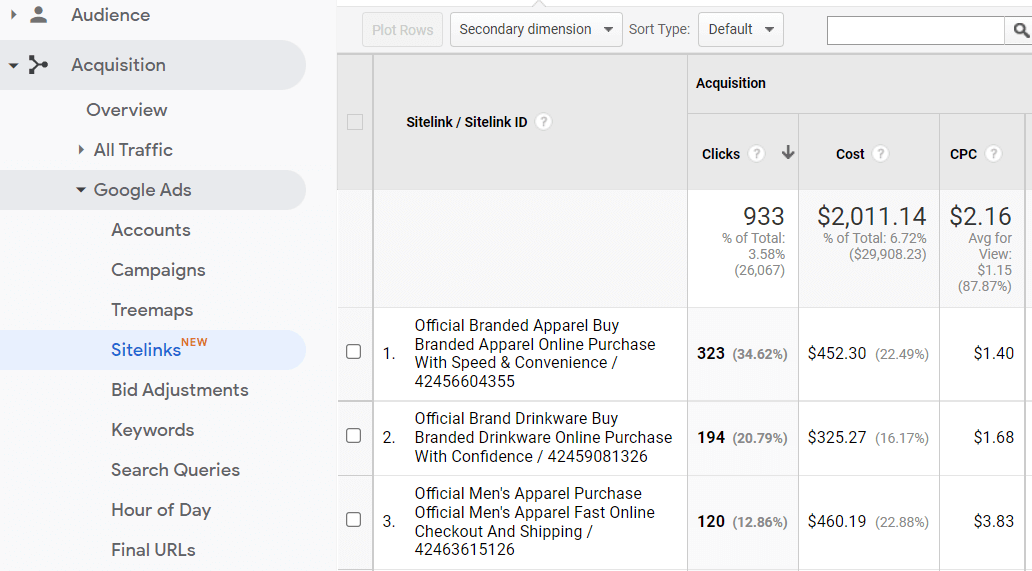The width and height of the screenshot is (1032, 571).
Task: Click help icon beside Sitelink ID header
Action: [543, 122]
